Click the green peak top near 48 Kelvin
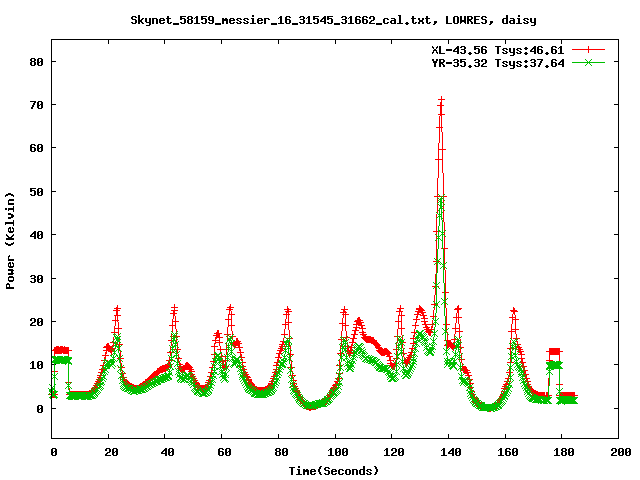Screen dimensions: 640x480 tap(441, 198)
